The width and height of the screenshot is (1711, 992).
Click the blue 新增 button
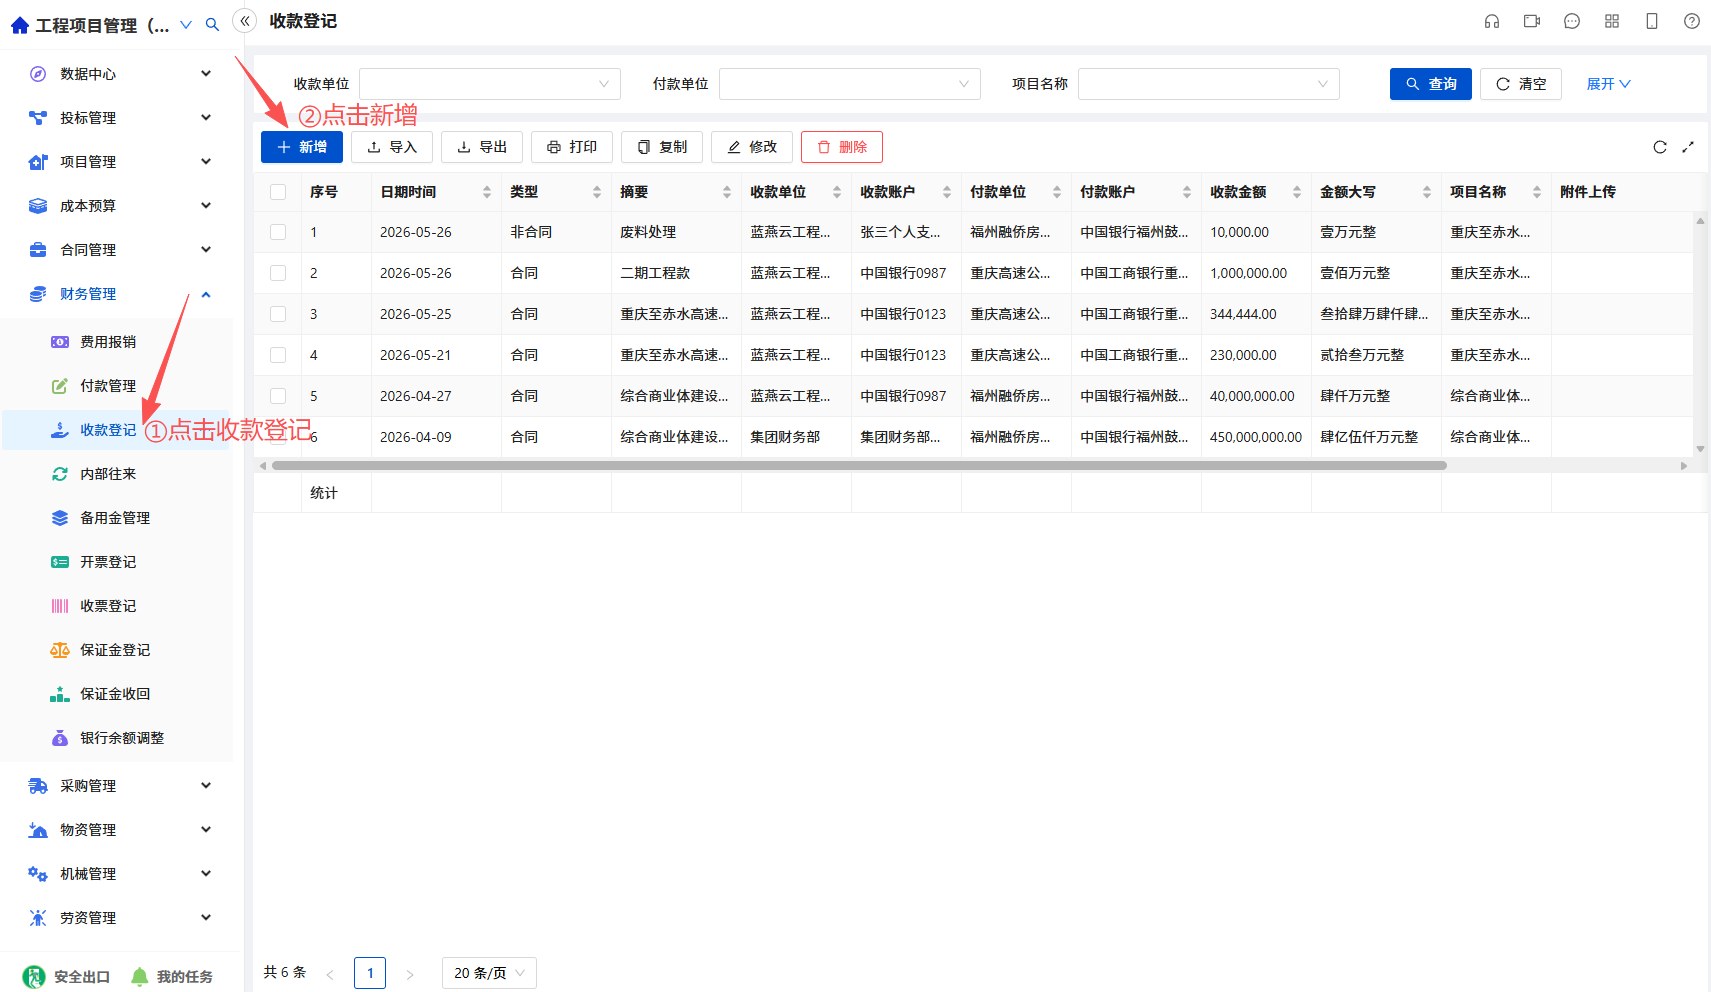click(302, 147)
